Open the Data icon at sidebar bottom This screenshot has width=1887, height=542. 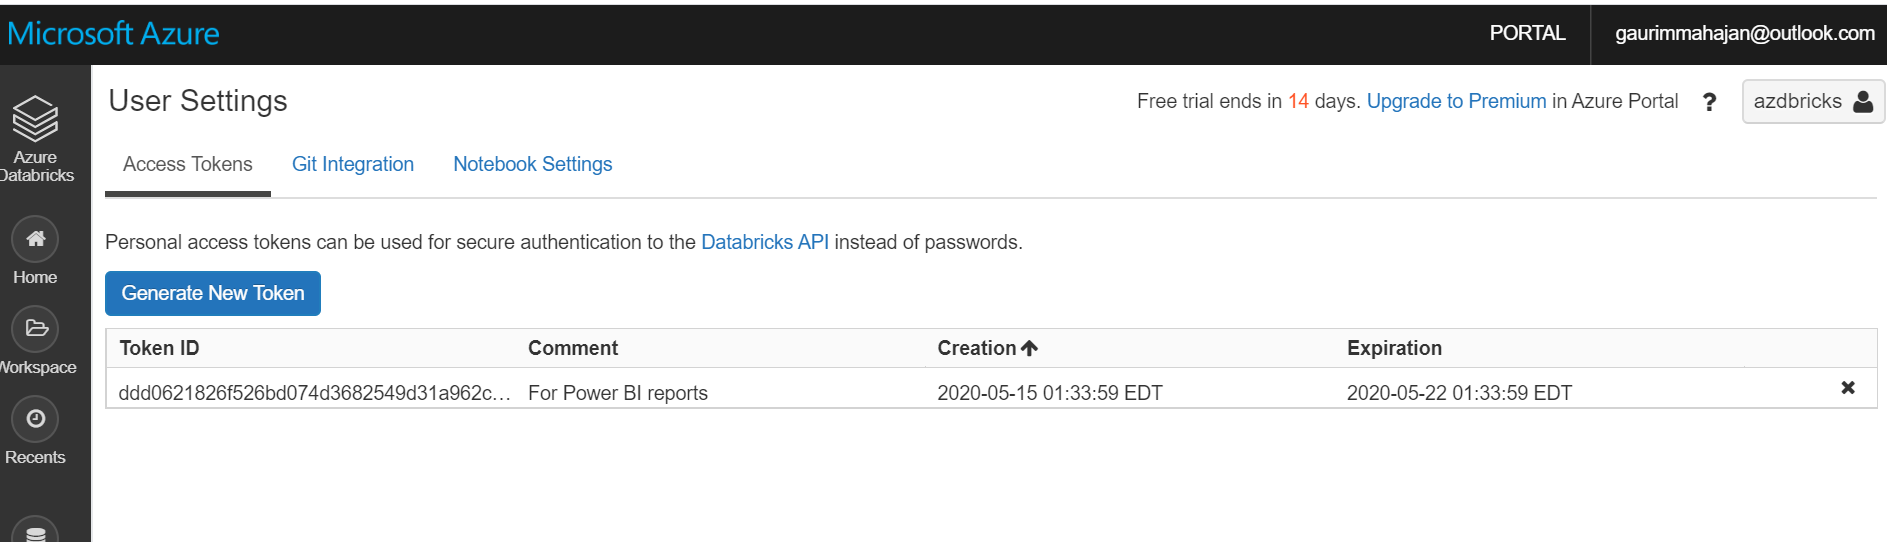tap(36, 532)
